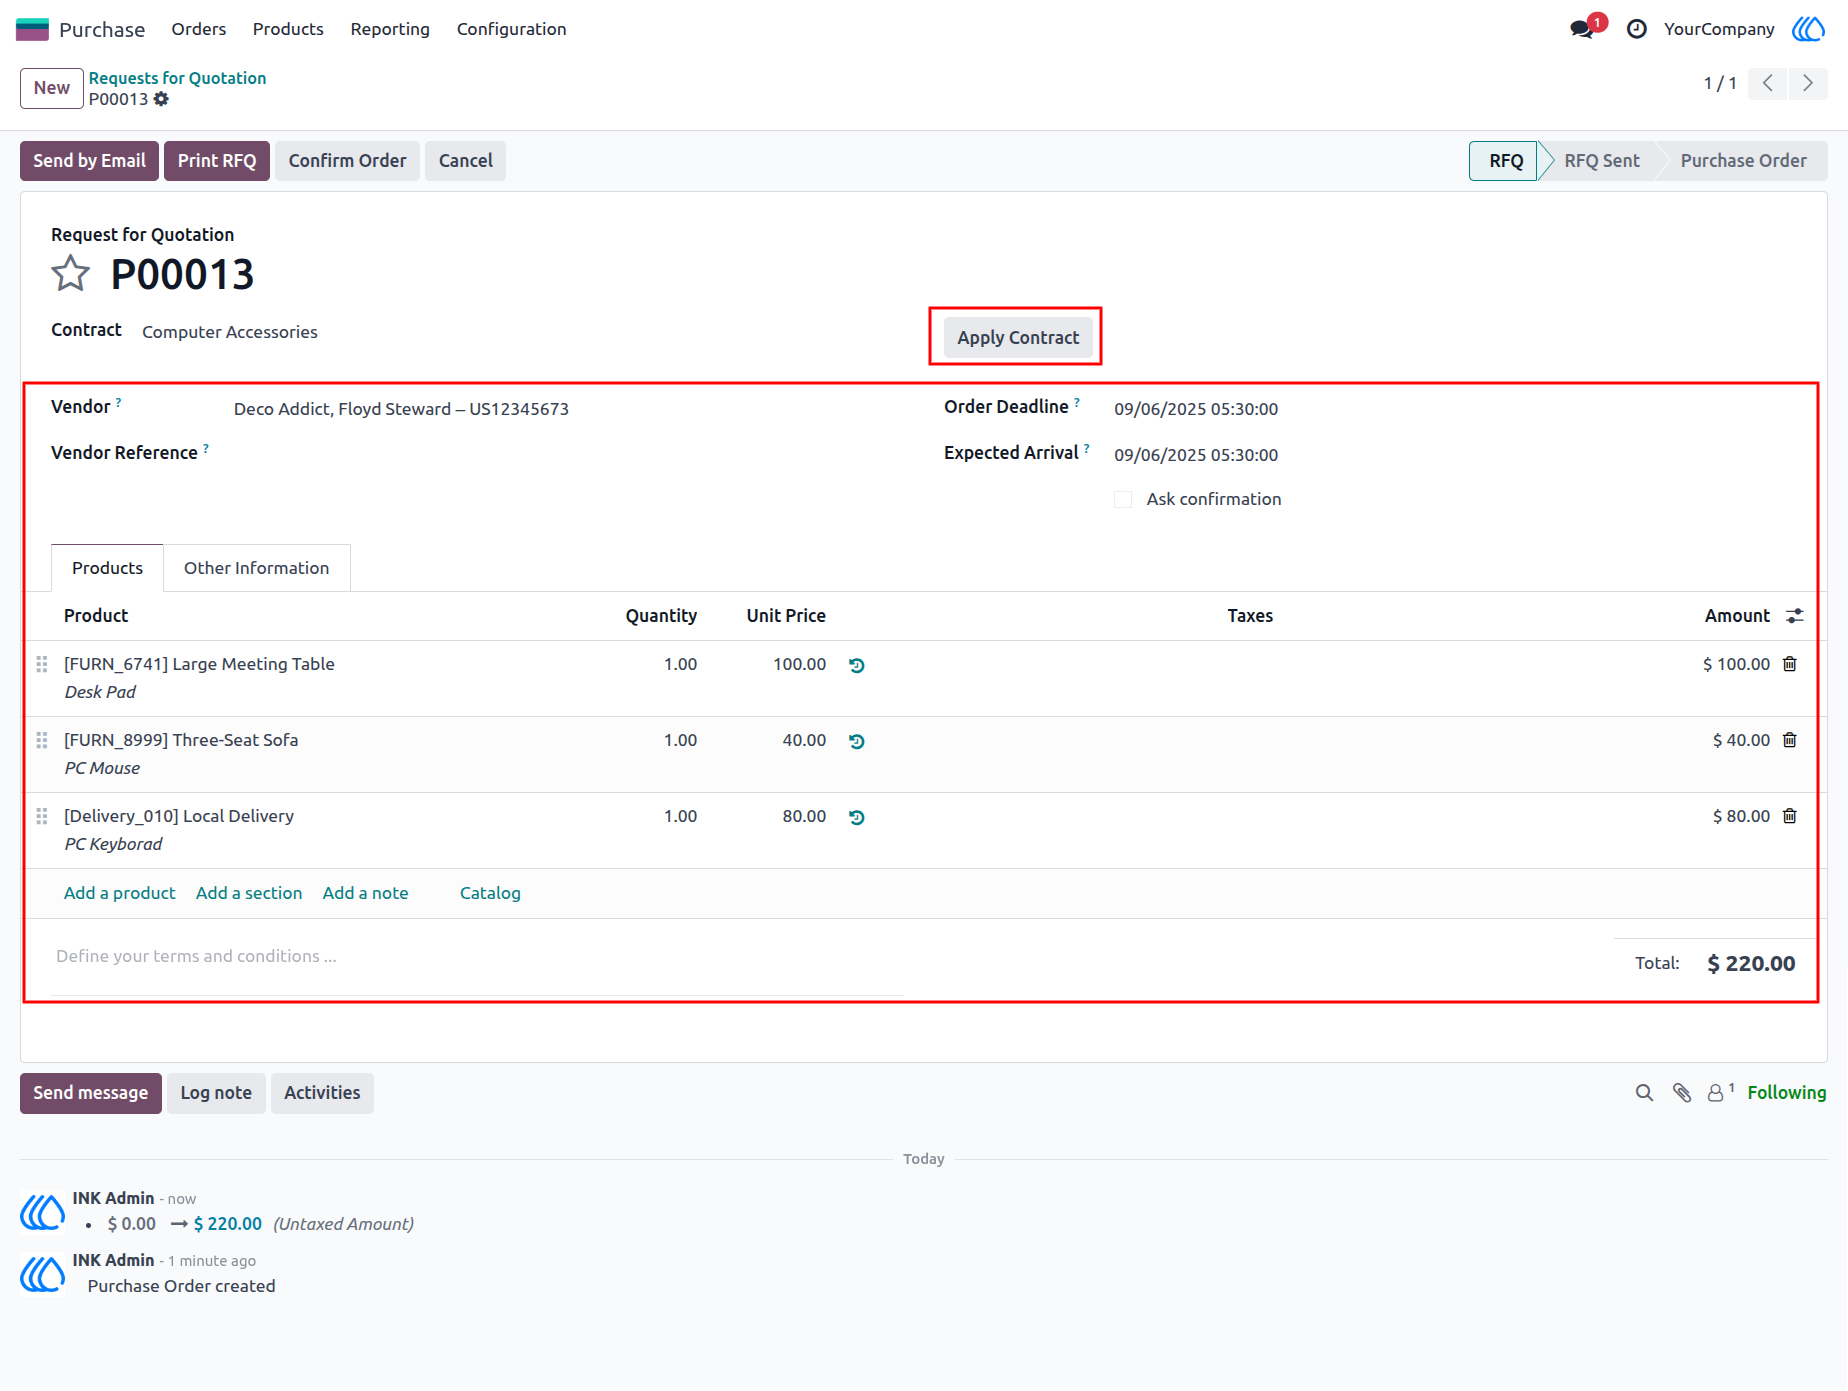This screenshot has height=1391, width=1848.
Task: Follow the Requests for Quotation breadcrumb
Action: (x=177, y=78)
